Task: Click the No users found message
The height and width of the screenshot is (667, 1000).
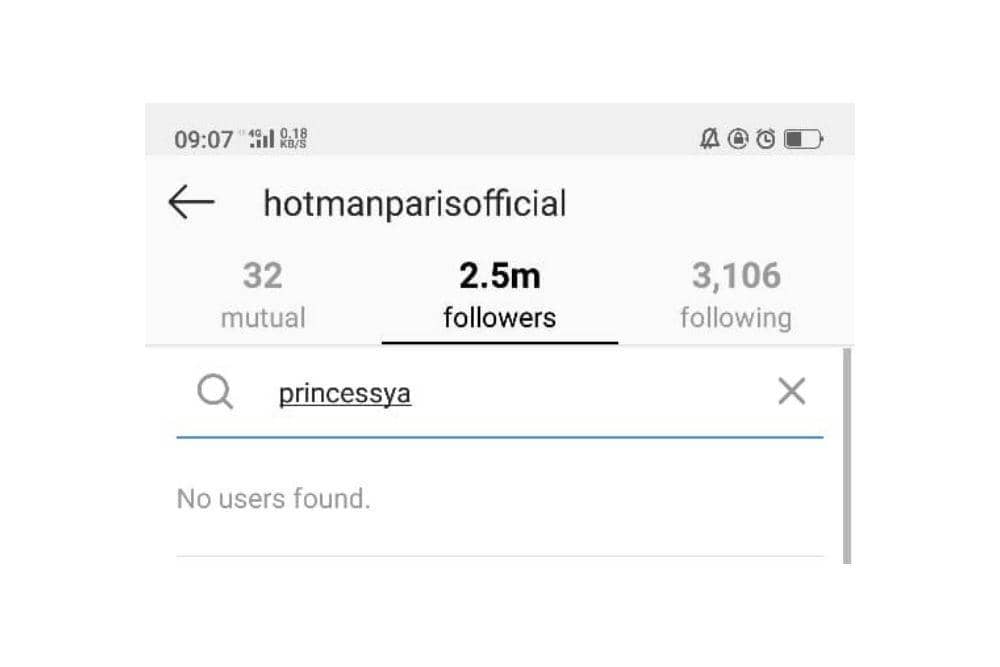Action: 273,498
